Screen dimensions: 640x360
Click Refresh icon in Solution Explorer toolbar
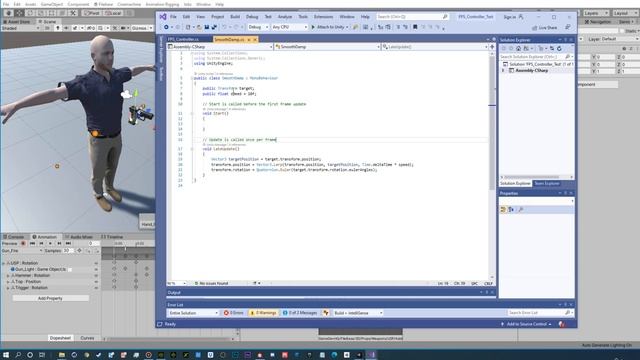tap(559, 48)
